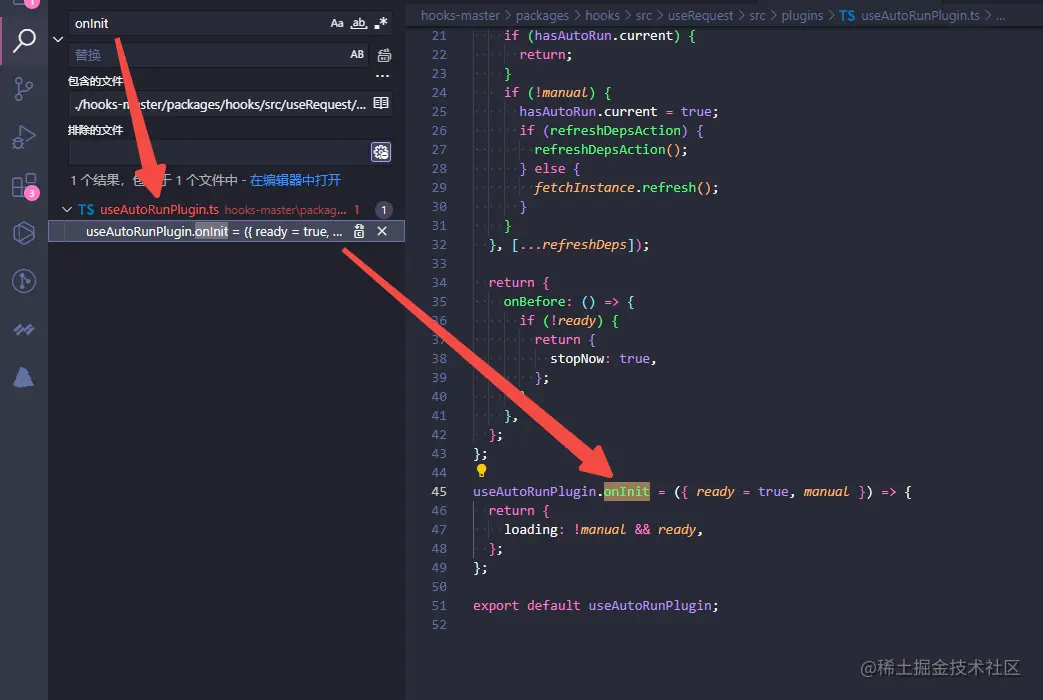Click 'loading: !manual && ready,' line

tap(603, 530)
